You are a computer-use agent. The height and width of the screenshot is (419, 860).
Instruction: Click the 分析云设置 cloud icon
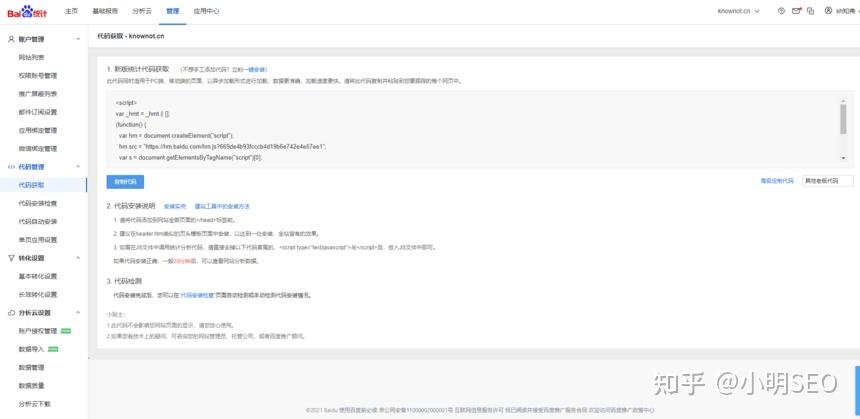click(x=11, y=313)
